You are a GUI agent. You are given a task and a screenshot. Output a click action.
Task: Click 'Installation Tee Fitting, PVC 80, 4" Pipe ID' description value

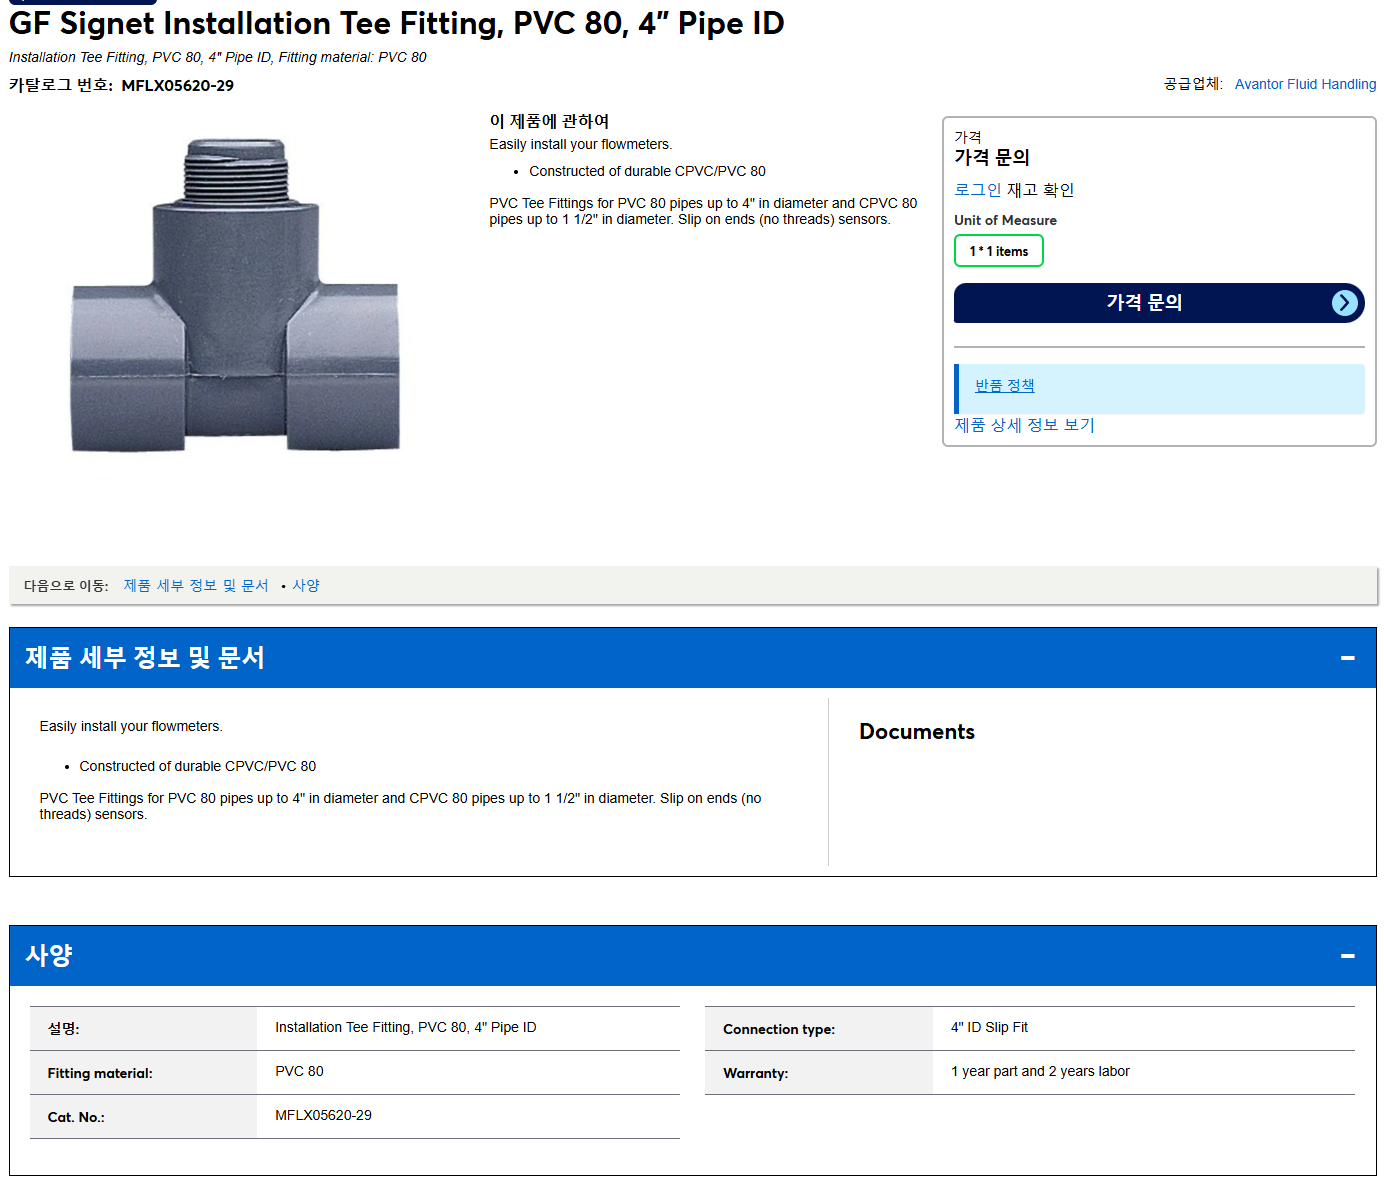[405, 1028]
